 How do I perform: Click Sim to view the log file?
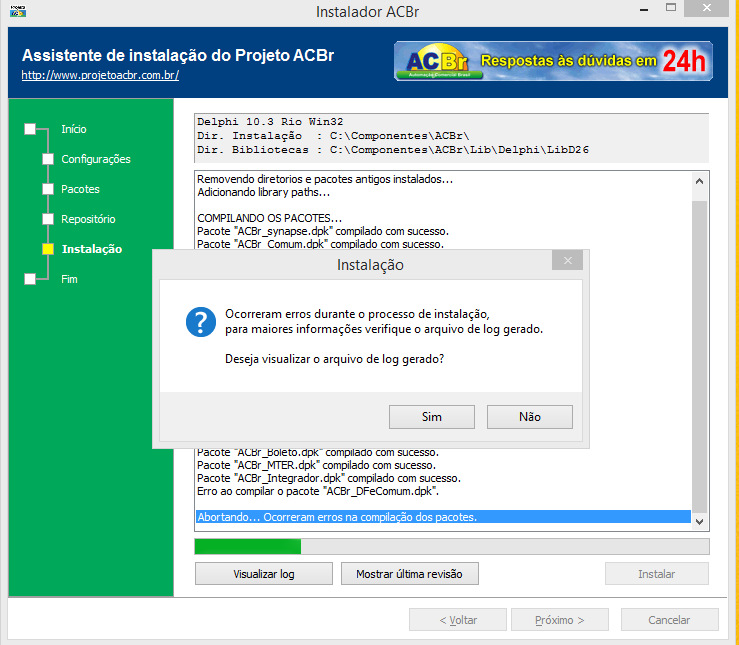tap(431, 416)
